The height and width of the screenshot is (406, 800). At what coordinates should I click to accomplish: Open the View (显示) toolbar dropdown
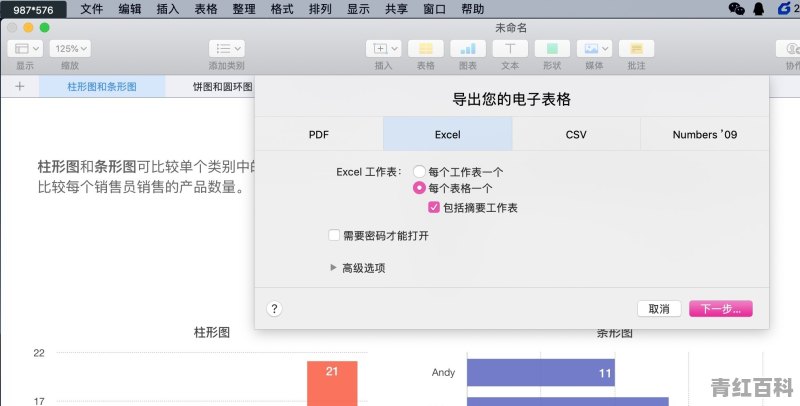tap(24, 48)
